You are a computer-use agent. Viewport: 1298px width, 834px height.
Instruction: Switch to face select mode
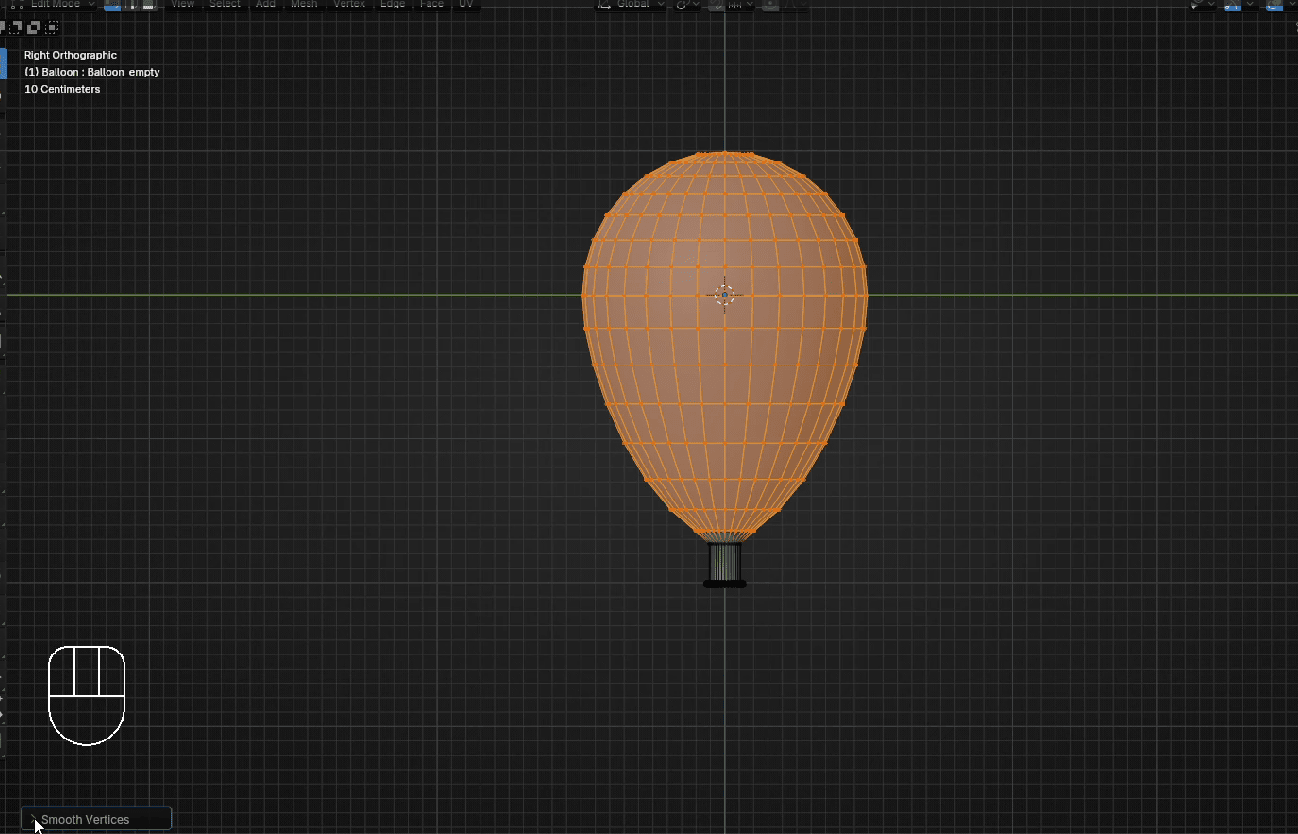pyautogui.click(x=149, y=5)
